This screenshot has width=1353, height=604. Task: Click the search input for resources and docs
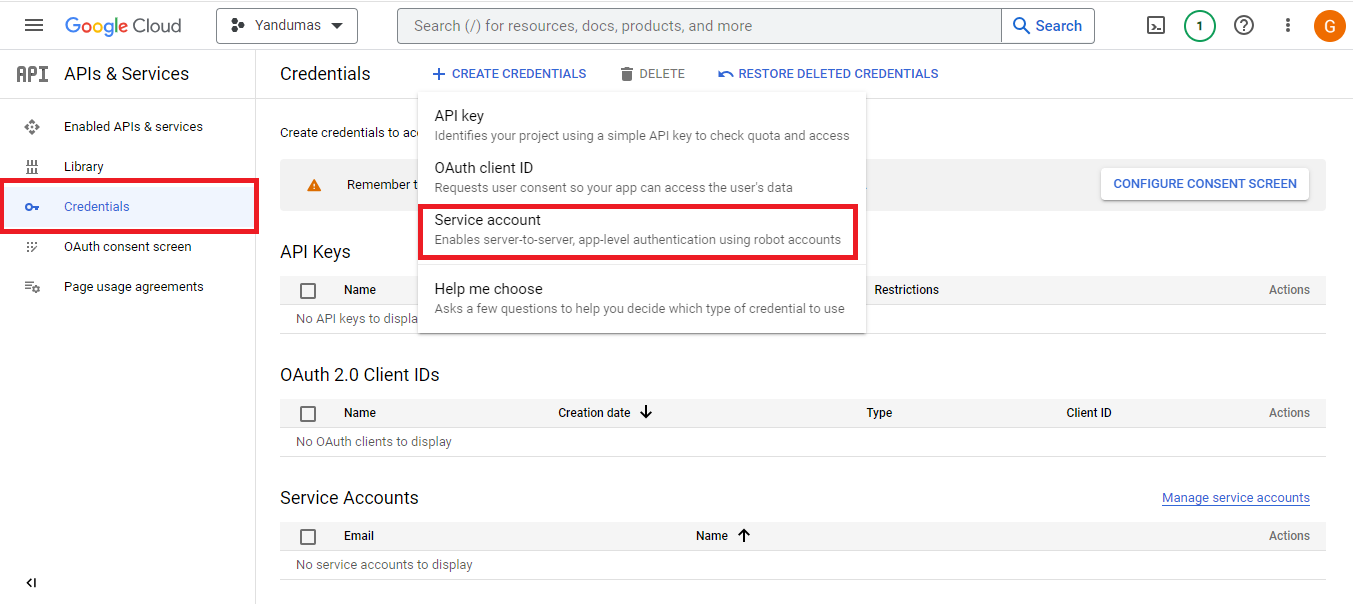699,26
